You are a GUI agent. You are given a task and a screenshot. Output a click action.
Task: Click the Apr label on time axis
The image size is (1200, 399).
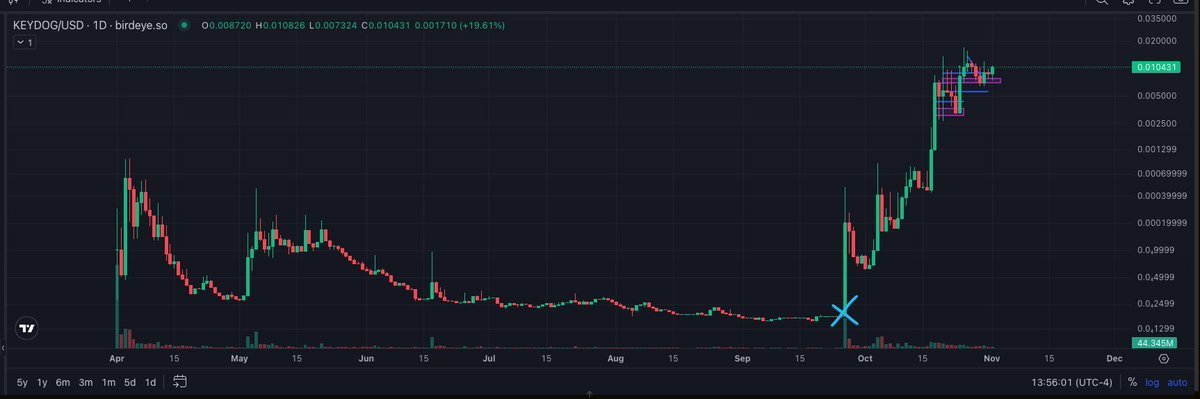pyautogui.click(x=117, y=357)
